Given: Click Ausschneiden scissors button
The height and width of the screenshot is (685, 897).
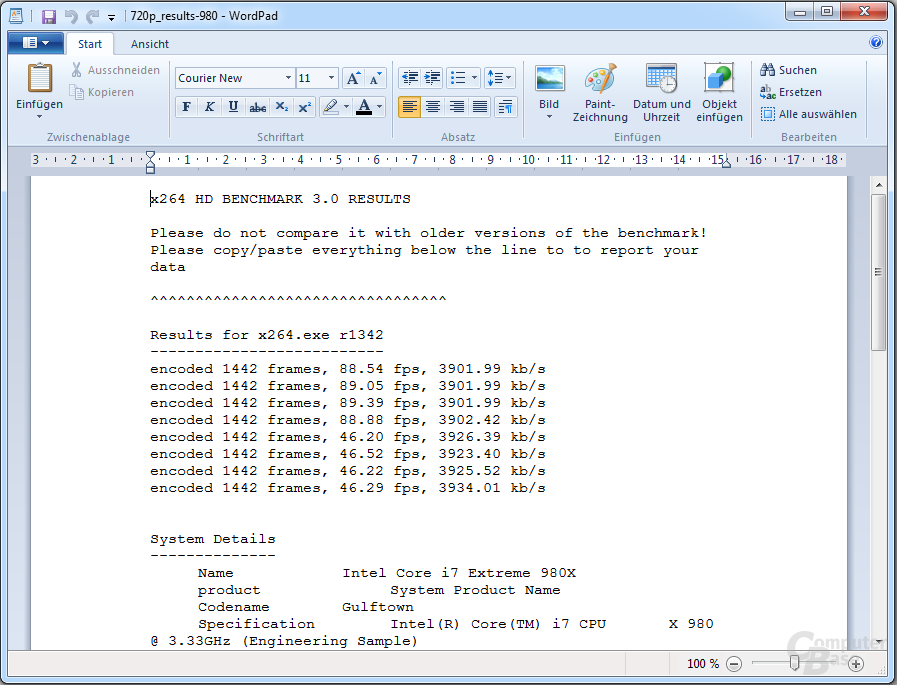Looking at the screenshot, I should (115, 70).
